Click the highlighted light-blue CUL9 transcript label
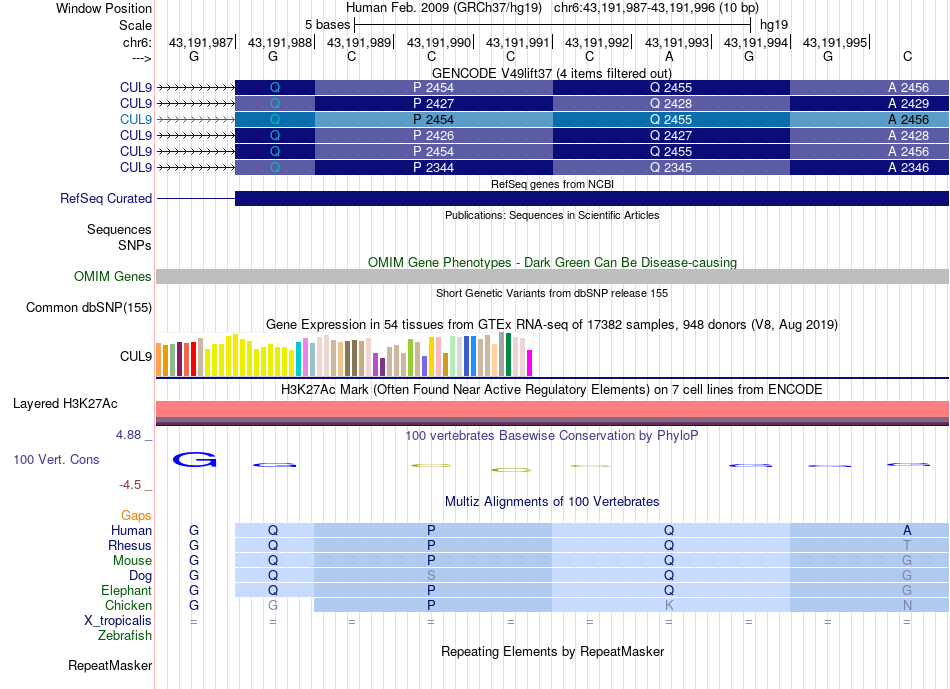 coord(136,119)
